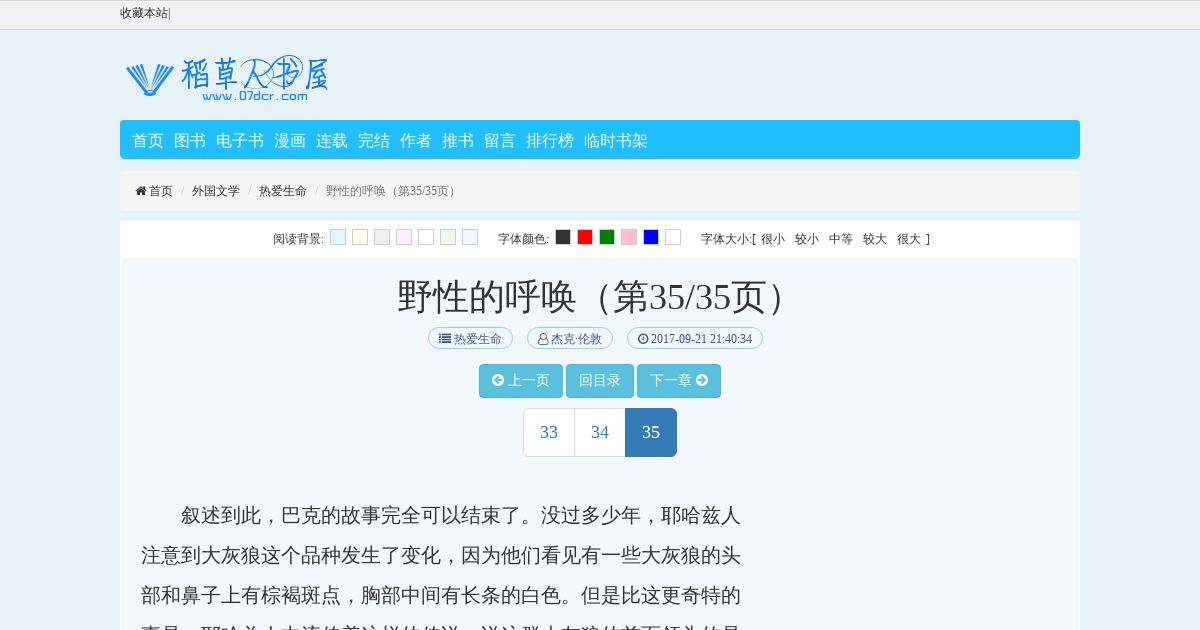
Task: Jump to page 33
Action: pyautogui.click(x=549, y=432)
